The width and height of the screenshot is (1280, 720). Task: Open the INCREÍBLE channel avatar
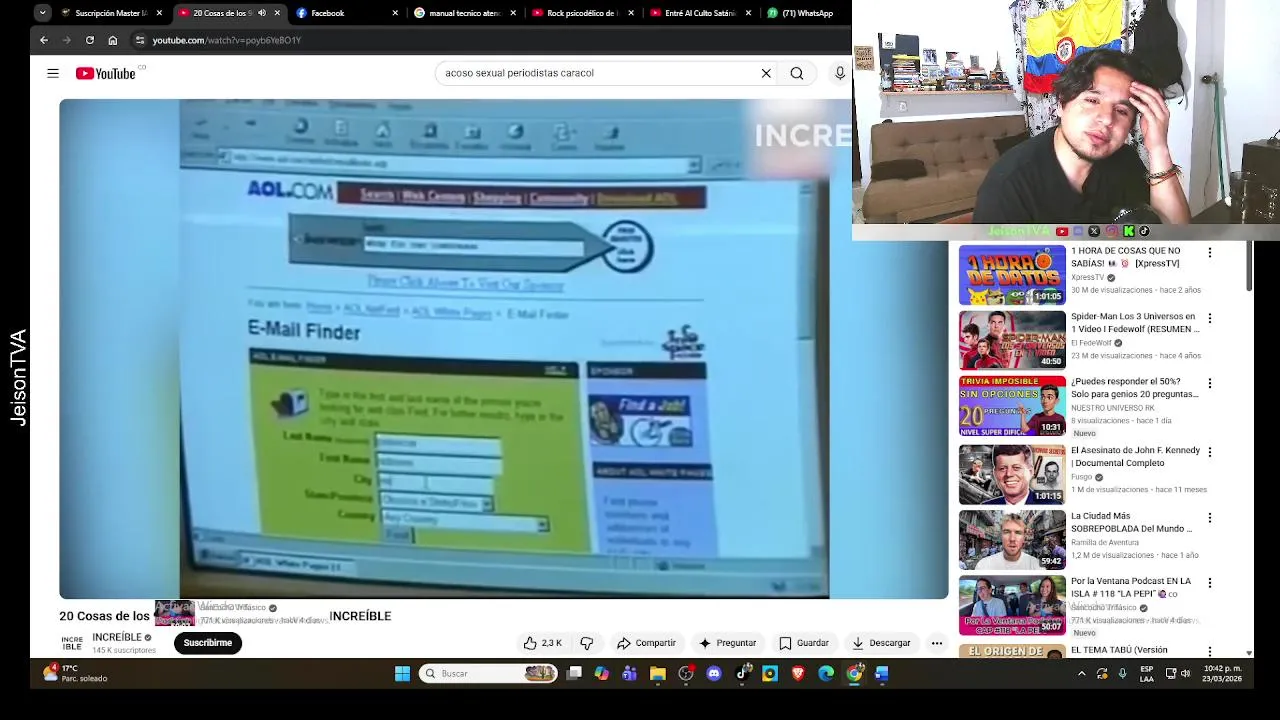point(72,643)
